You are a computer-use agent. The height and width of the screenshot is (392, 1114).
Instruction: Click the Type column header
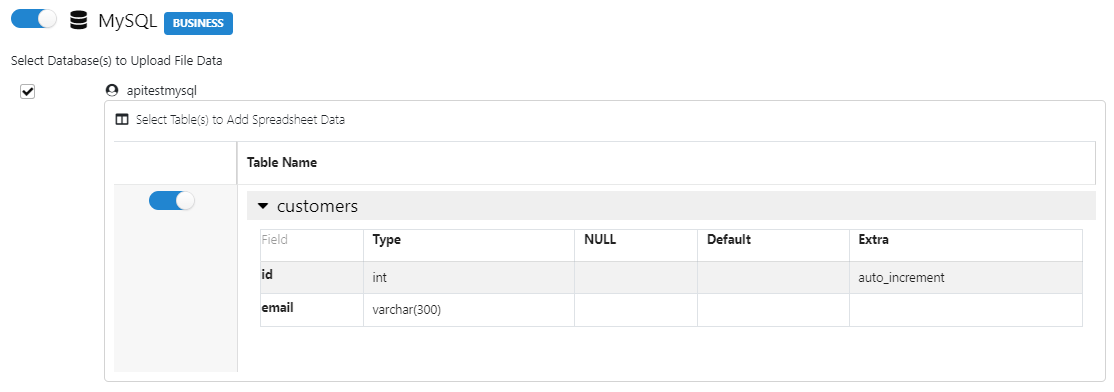pos(386,240)
